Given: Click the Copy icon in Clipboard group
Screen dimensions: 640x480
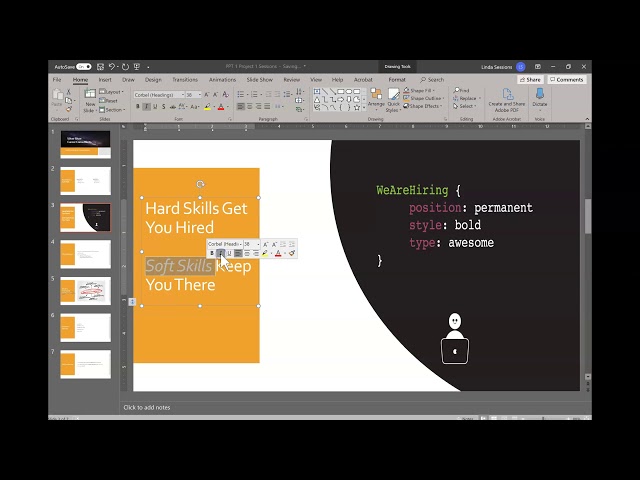Looking at the screenshot, I should coord(69,100).
